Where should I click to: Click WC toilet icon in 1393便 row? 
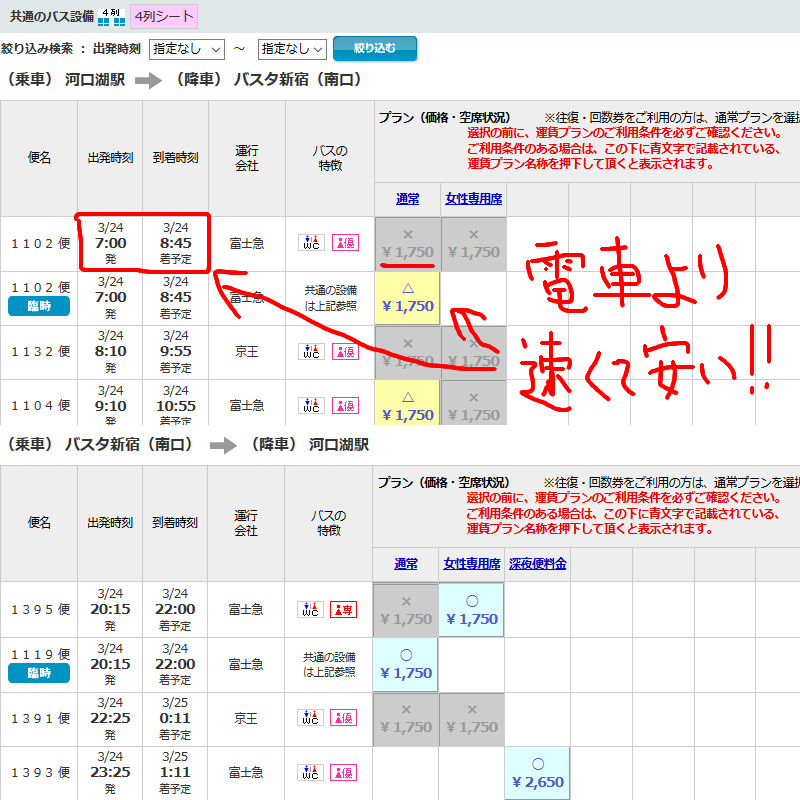(x=310, y=772)
